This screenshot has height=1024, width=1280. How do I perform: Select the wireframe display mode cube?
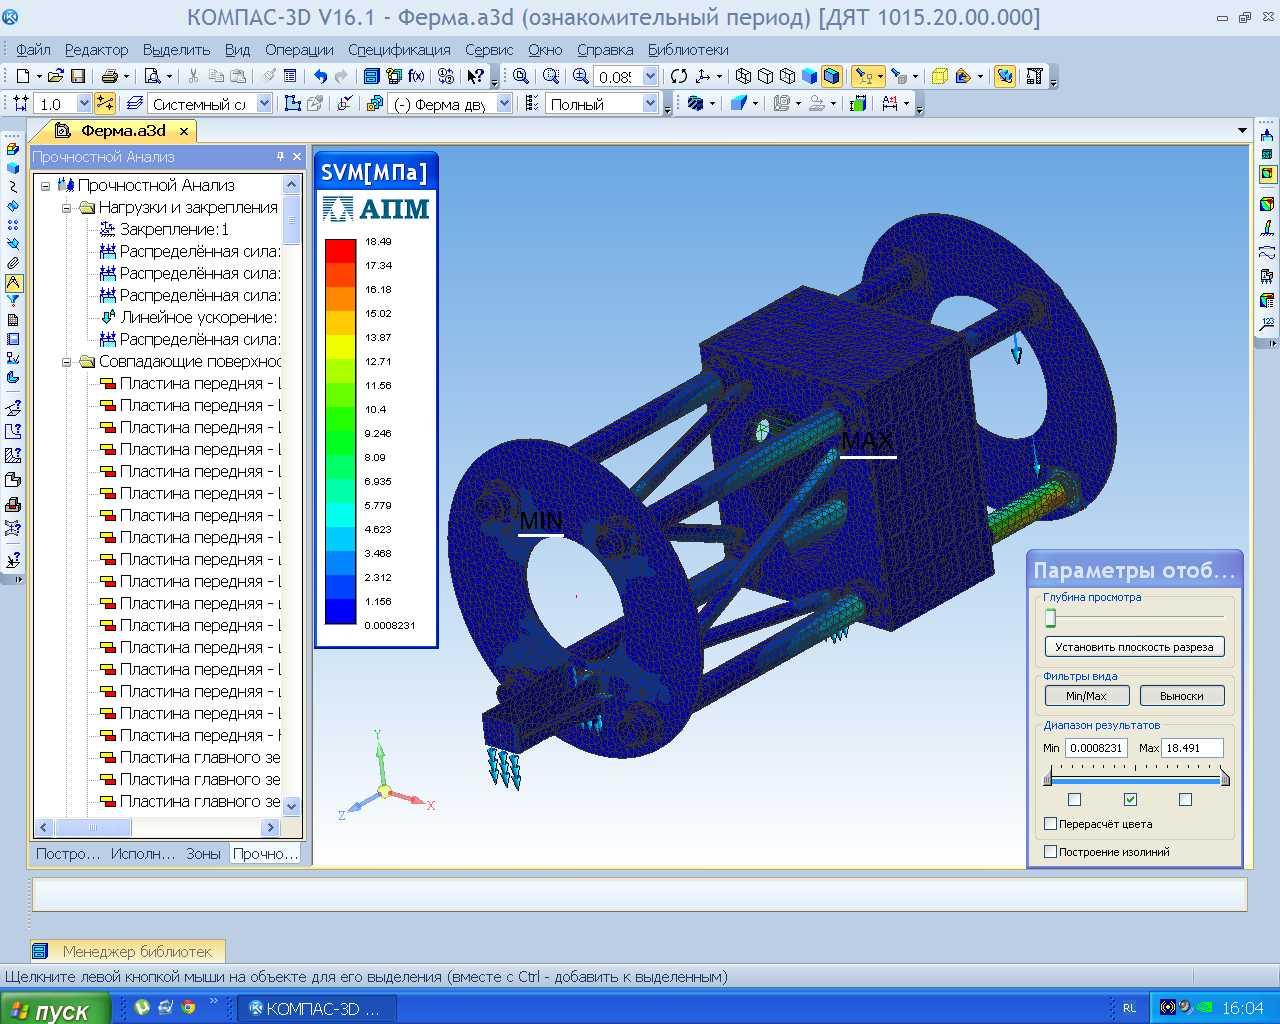743,76
